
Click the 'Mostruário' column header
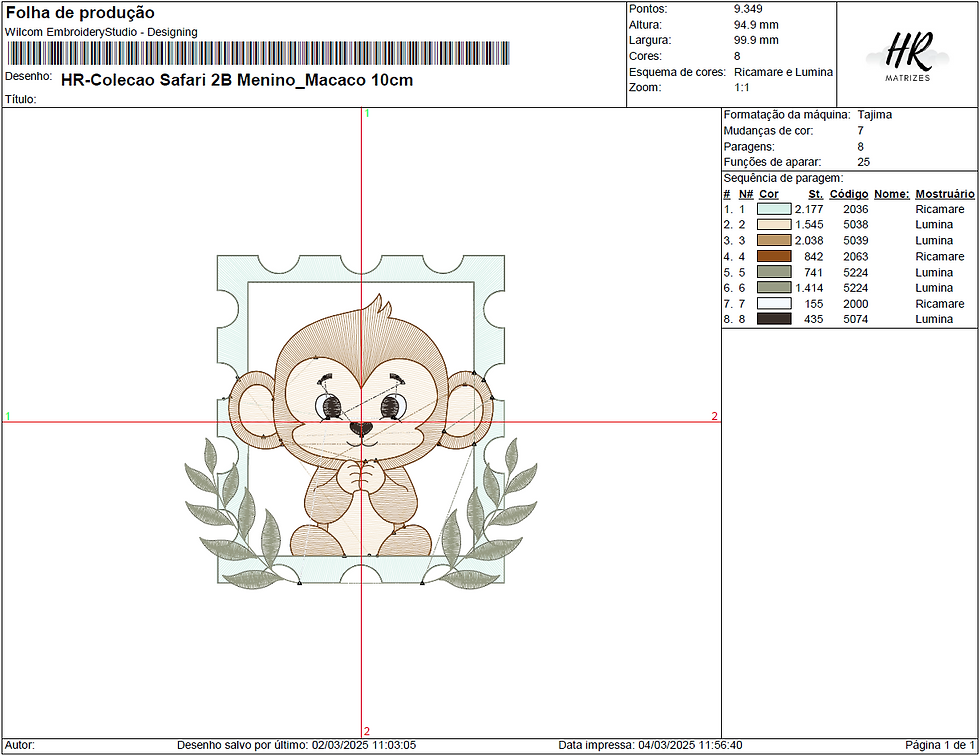(945, 194)
